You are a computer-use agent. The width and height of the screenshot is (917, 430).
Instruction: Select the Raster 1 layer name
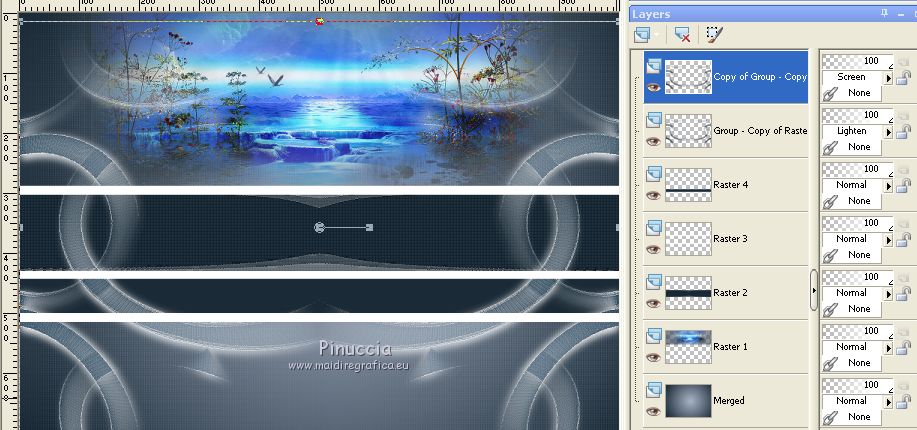(730, 347)
